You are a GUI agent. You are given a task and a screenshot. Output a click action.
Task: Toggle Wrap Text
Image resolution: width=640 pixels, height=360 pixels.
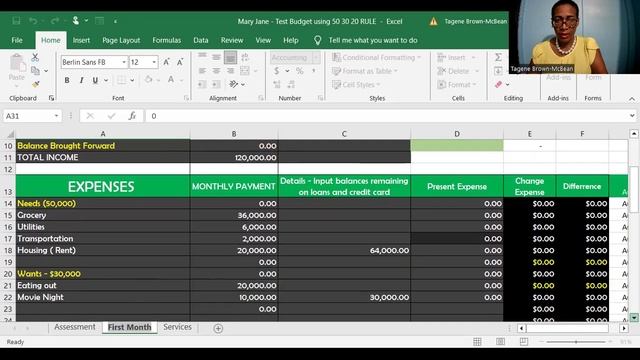pyautogui.click(x=245, y=57)
